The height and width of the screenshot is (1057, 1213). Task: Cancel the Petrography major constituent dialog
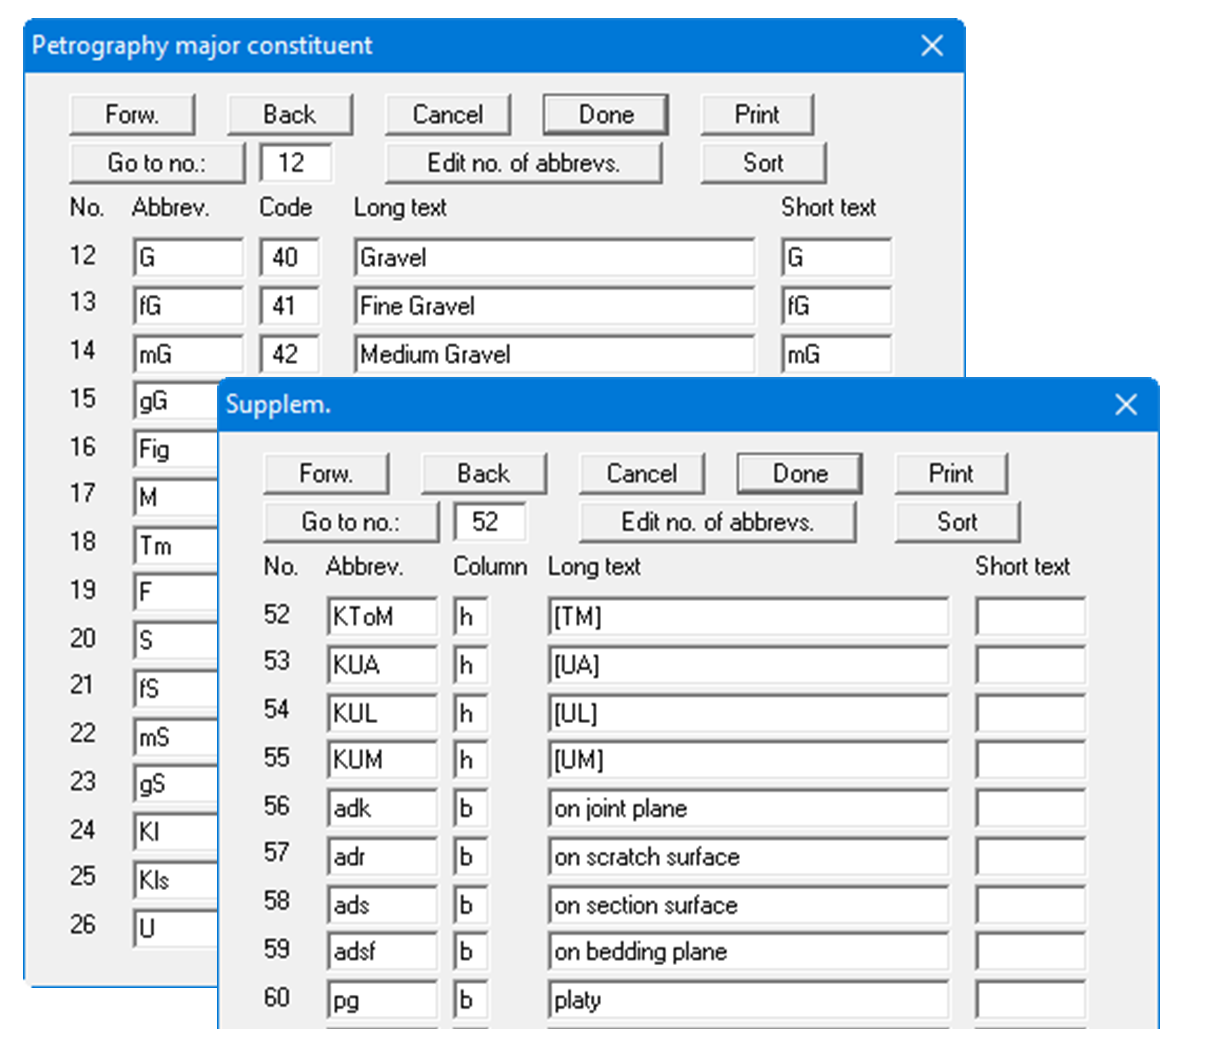point(447,115)
